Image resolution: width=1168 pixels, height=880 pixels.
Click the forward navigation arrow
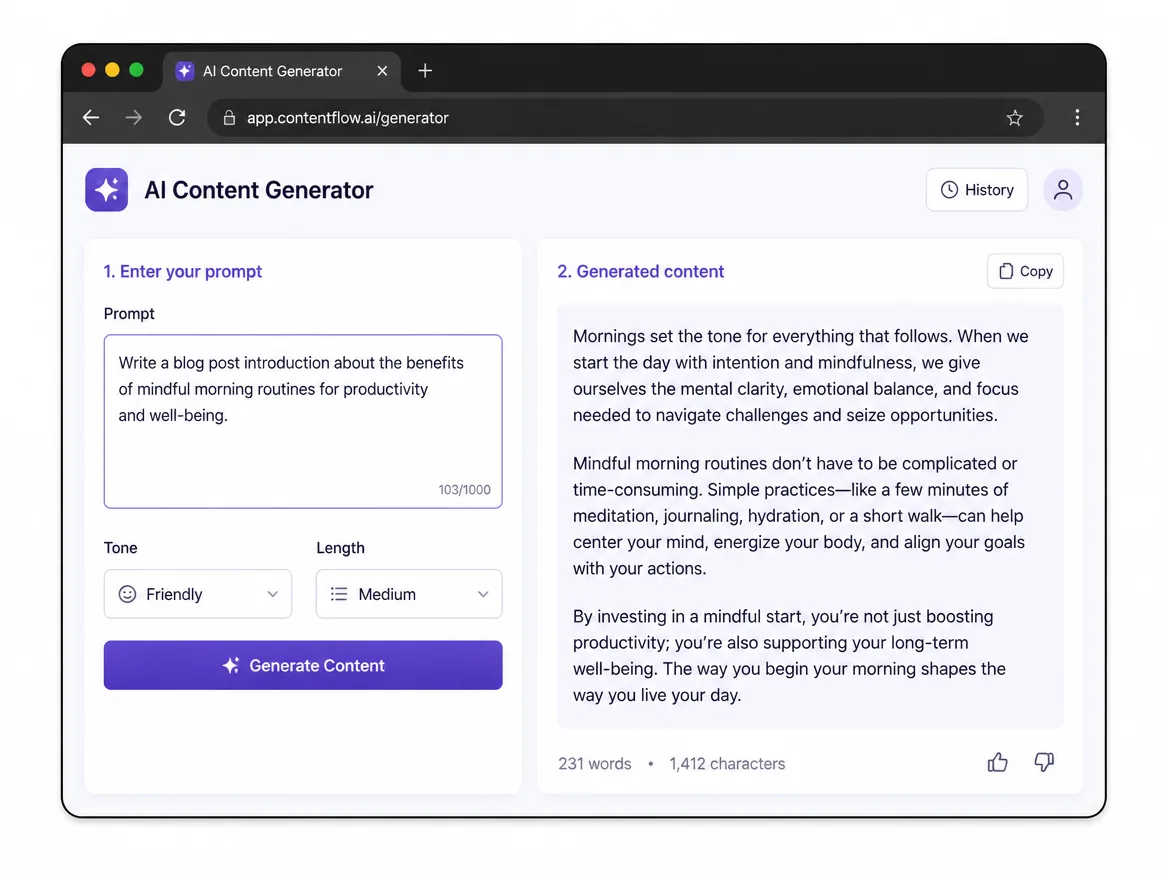coord(133,118)
